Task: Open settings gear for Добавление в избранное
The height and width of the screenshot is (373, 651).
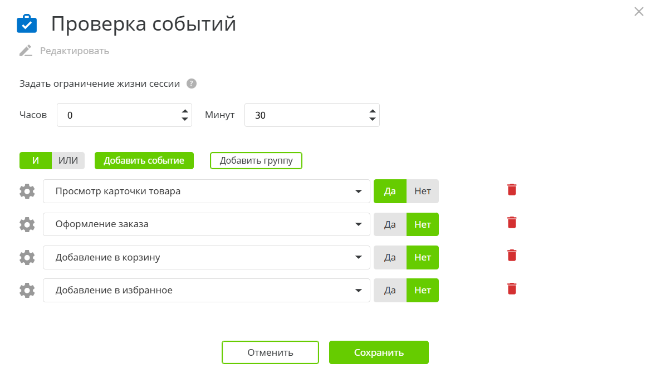Action: coord(27,290)
